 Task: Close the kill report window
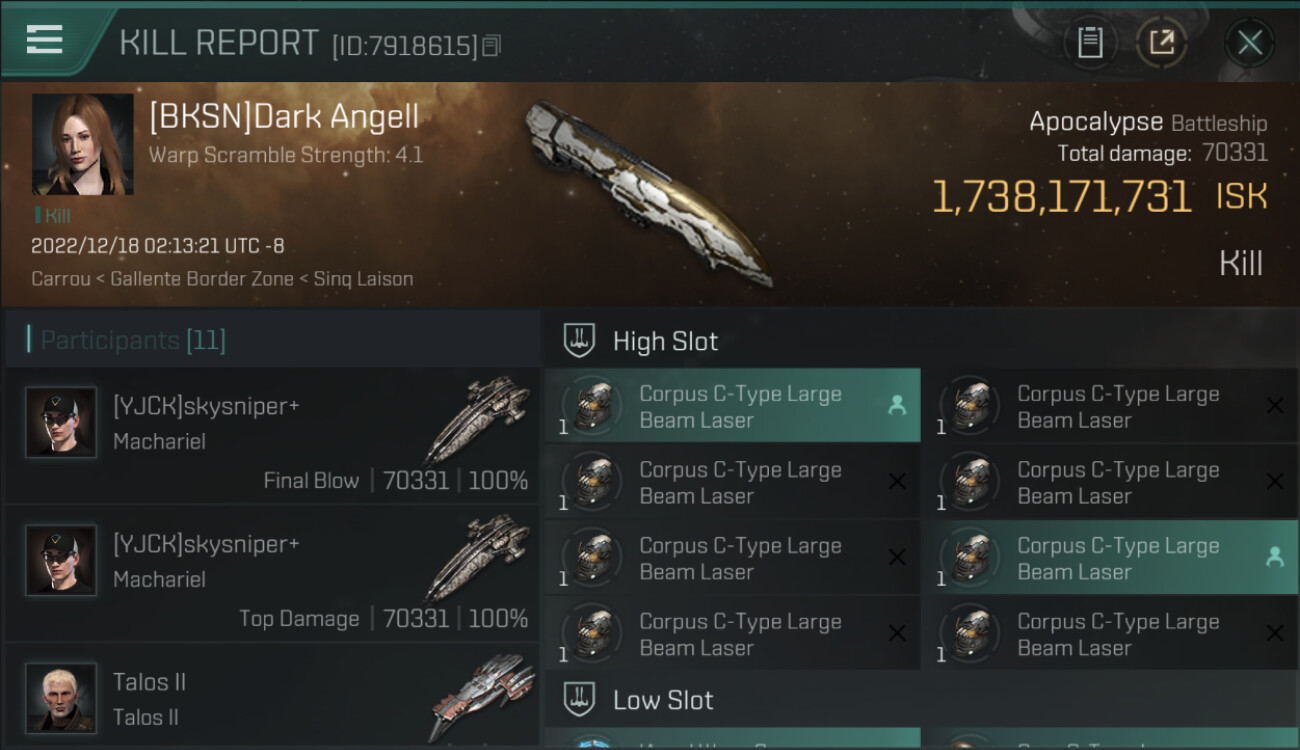point(1249,43)
